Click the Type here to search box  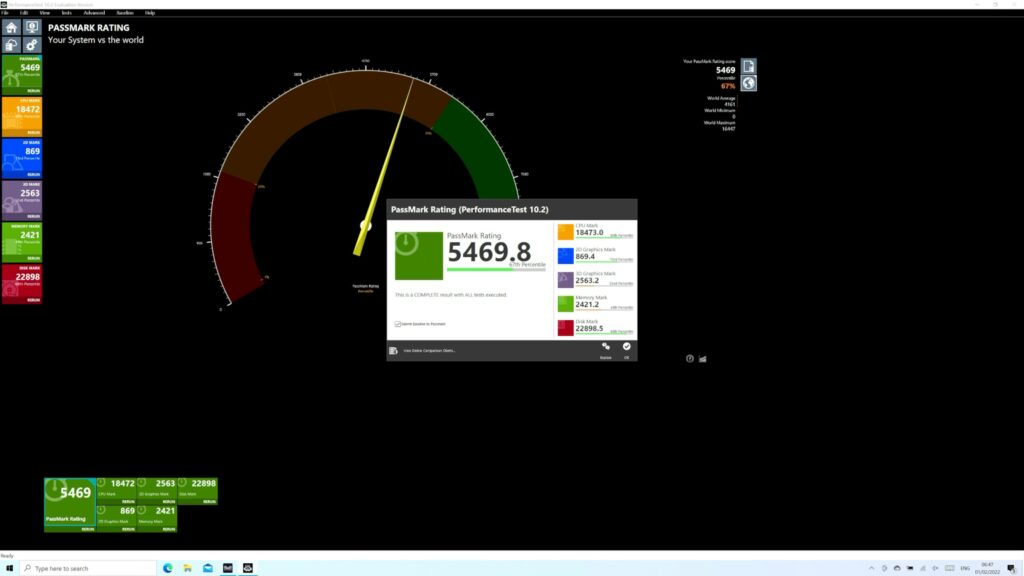click(89, 568)
